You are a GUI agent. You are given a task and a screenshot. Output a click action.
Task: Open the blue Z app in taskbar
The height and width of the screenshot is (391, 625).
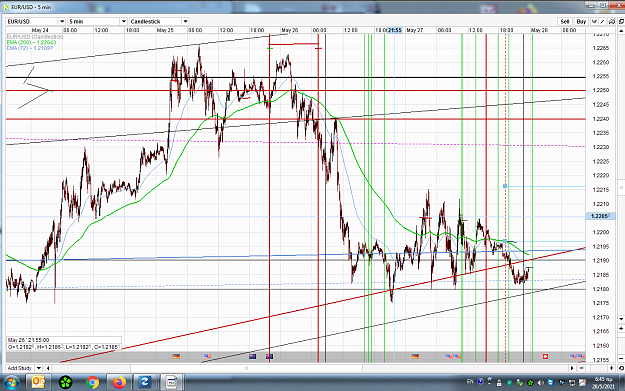(144, 383)
